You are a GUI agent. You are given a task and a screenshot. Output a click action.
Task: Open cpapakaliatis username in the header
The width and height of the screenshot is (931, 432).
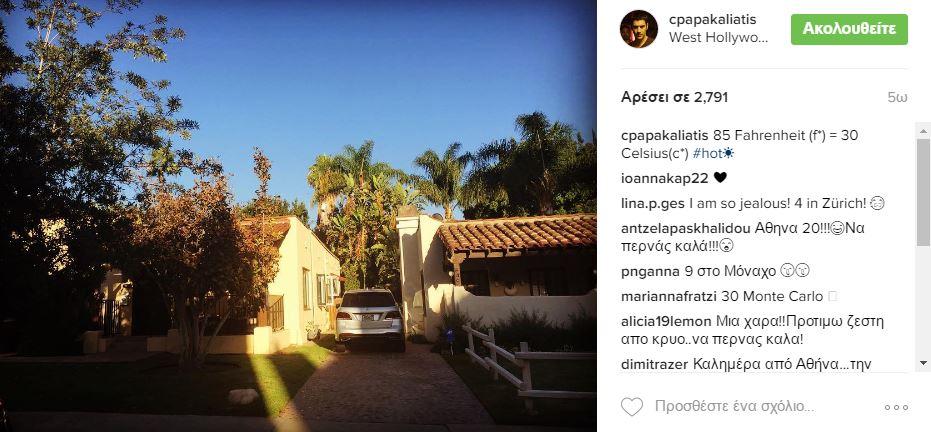click(712, 20)
